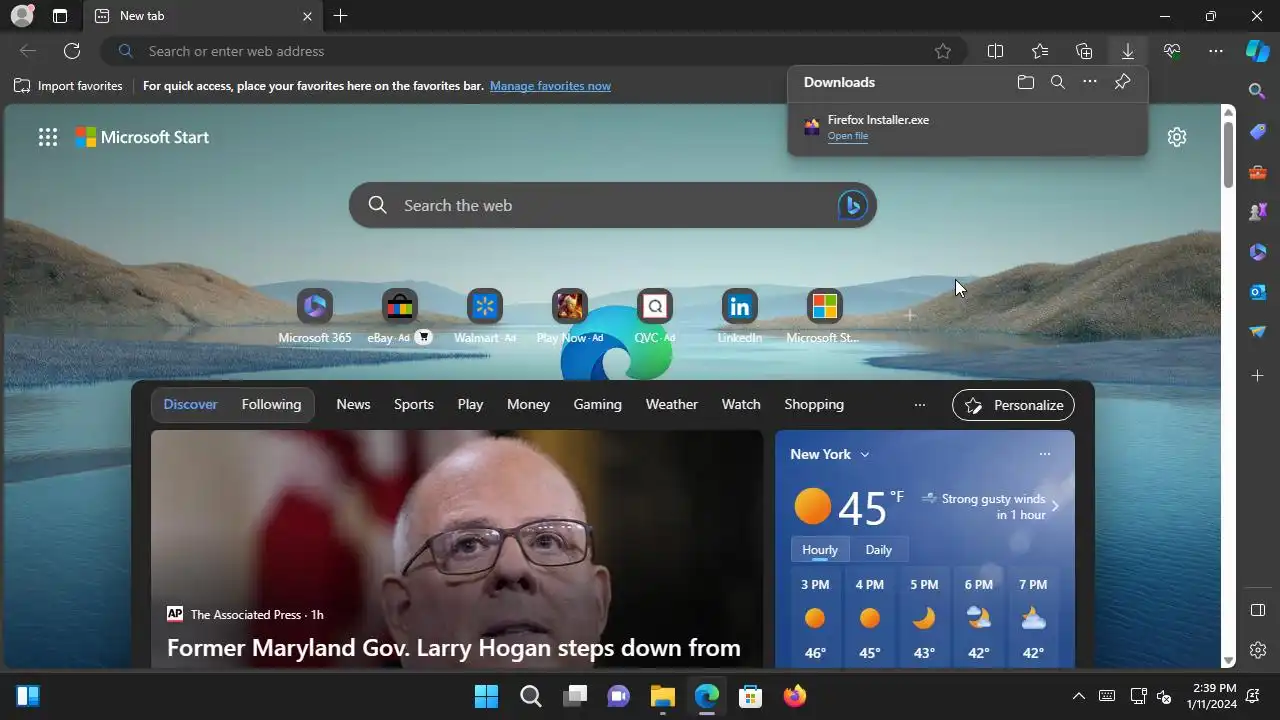Expand the Strong gusty winds alert arrow
The height and width of the screenshot is (720, 1280).
coord(1054,506)
